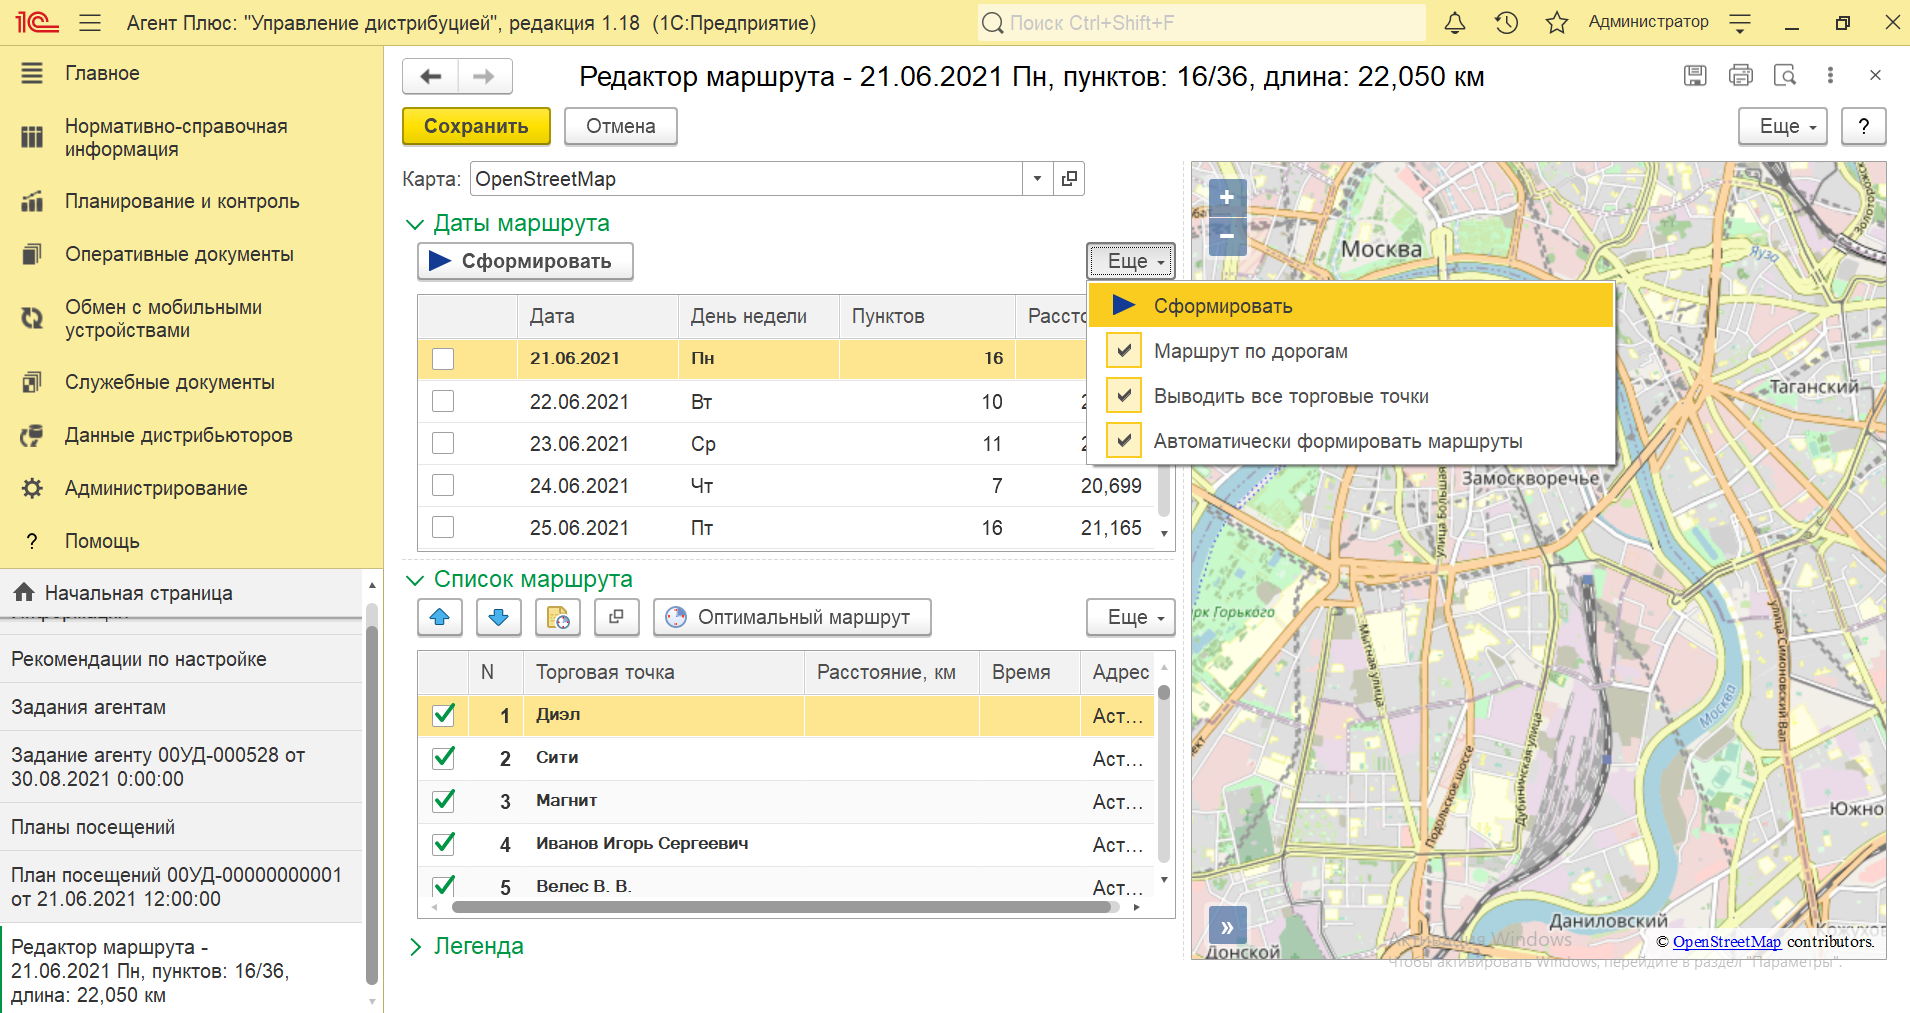Click the print icon in header
This screenshot has height=1013, width=1910.
pos(1740,75)
